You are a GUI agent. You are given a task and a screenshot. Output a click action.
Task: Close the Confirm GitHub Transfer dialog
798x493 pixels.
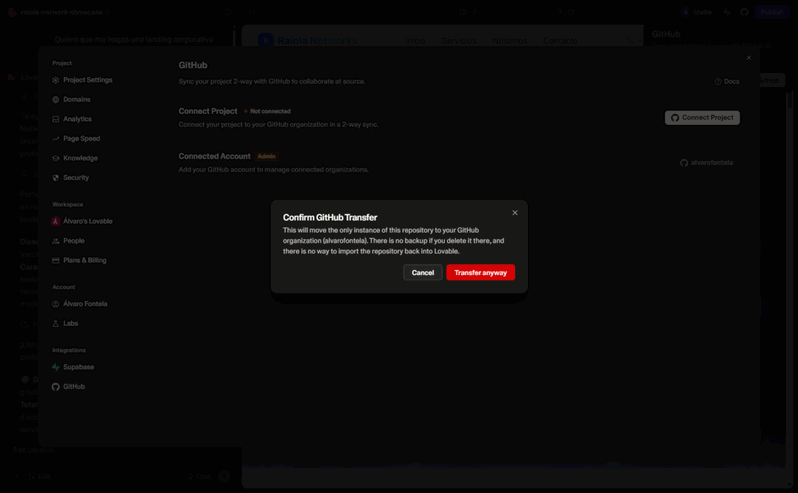pyautogui.click(x=515, y=213)
